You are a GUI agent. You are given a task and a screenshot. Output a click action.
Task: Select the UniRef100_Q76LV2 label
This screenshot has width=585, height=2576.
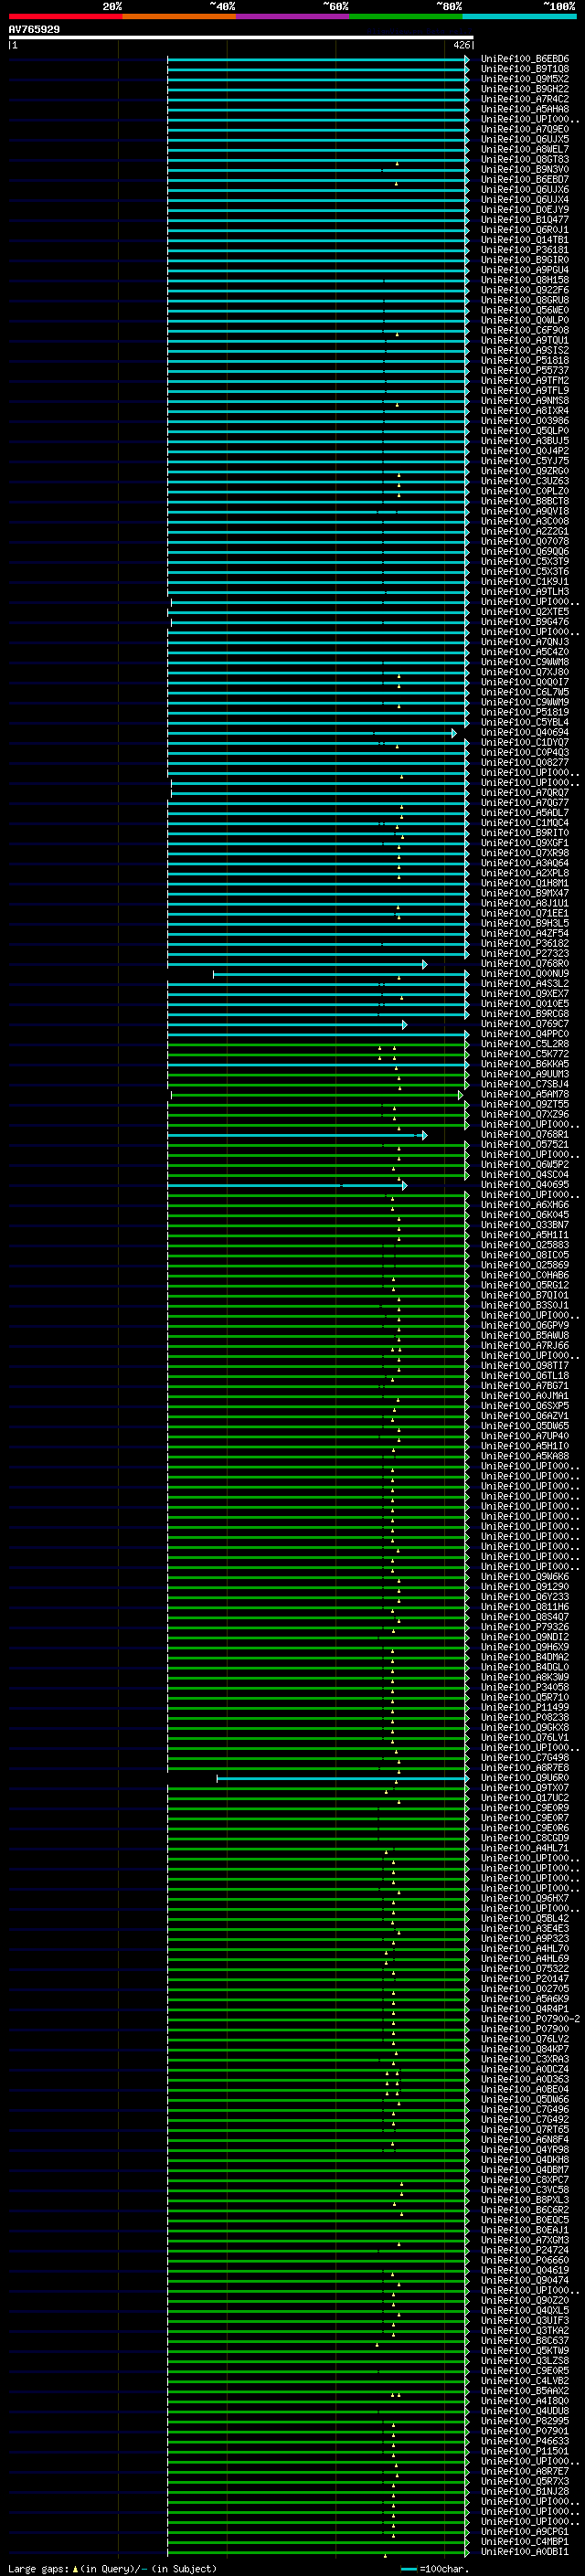click(x=525, y=2039)
